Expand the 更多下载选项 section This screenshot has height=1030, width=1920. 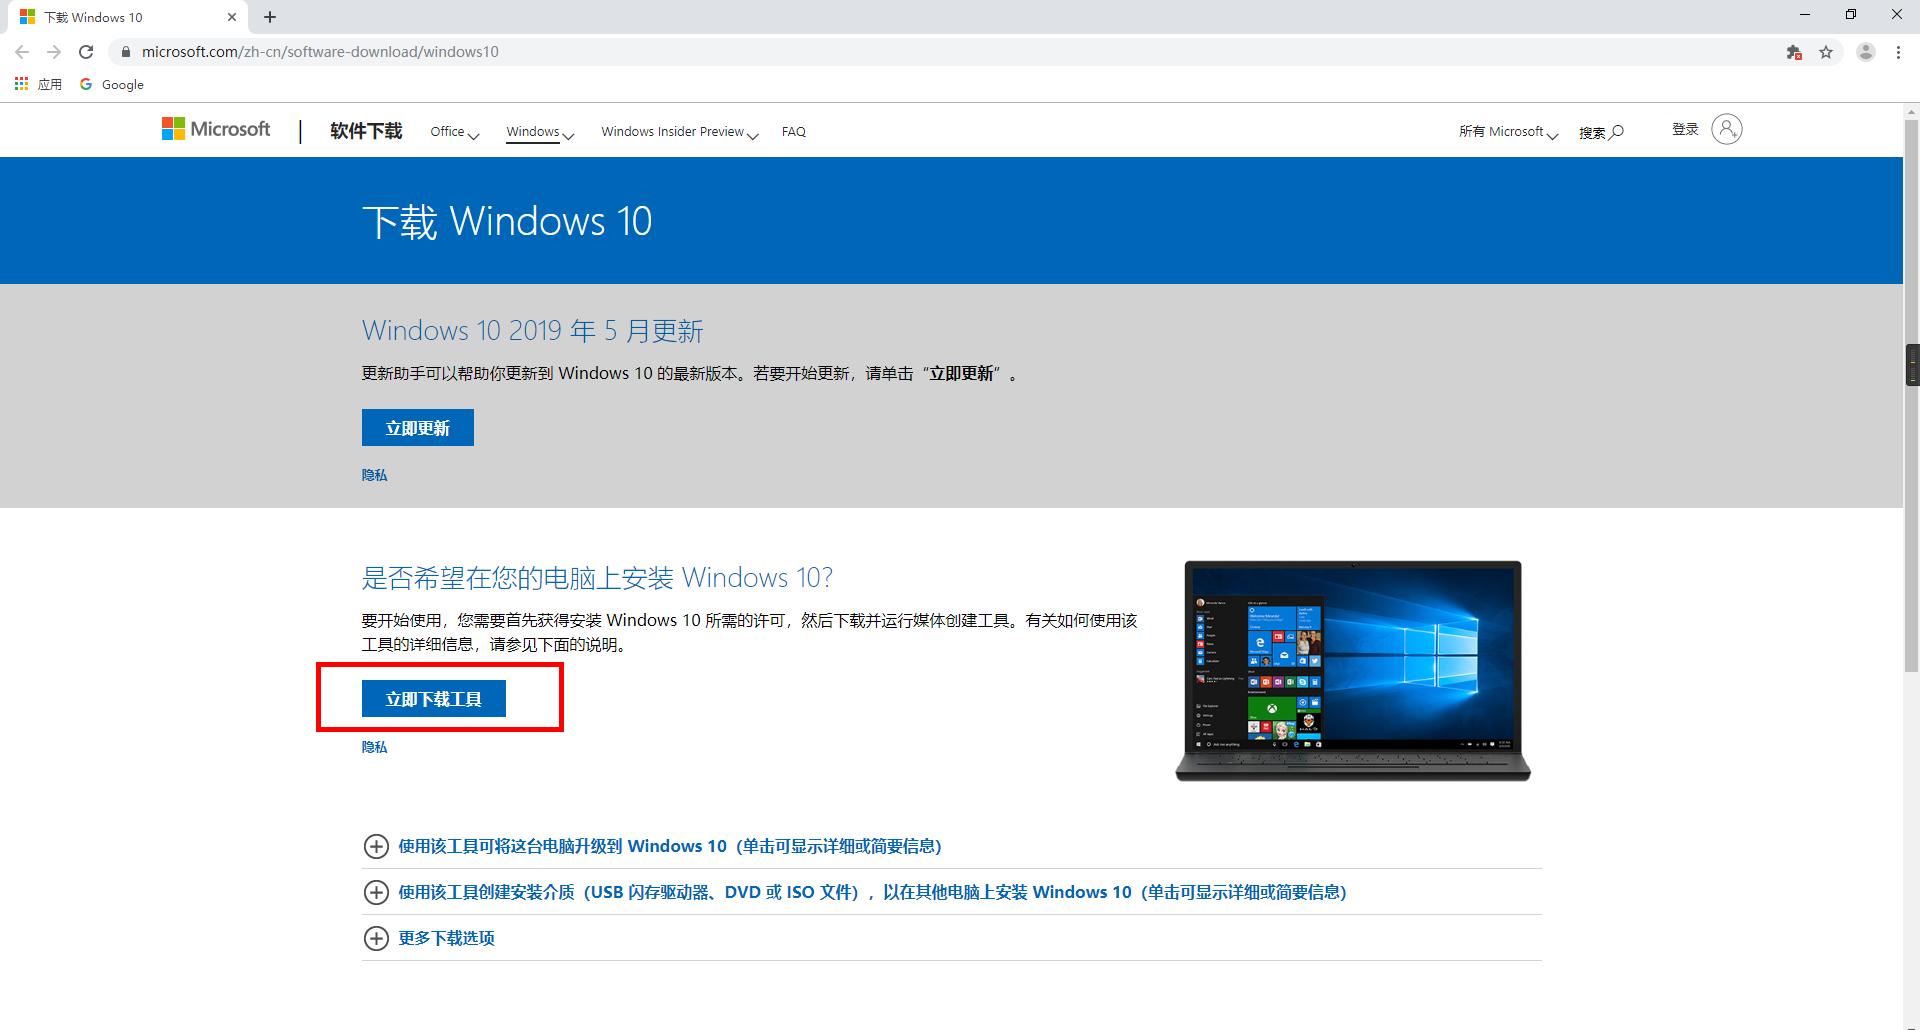click(446, 938)
